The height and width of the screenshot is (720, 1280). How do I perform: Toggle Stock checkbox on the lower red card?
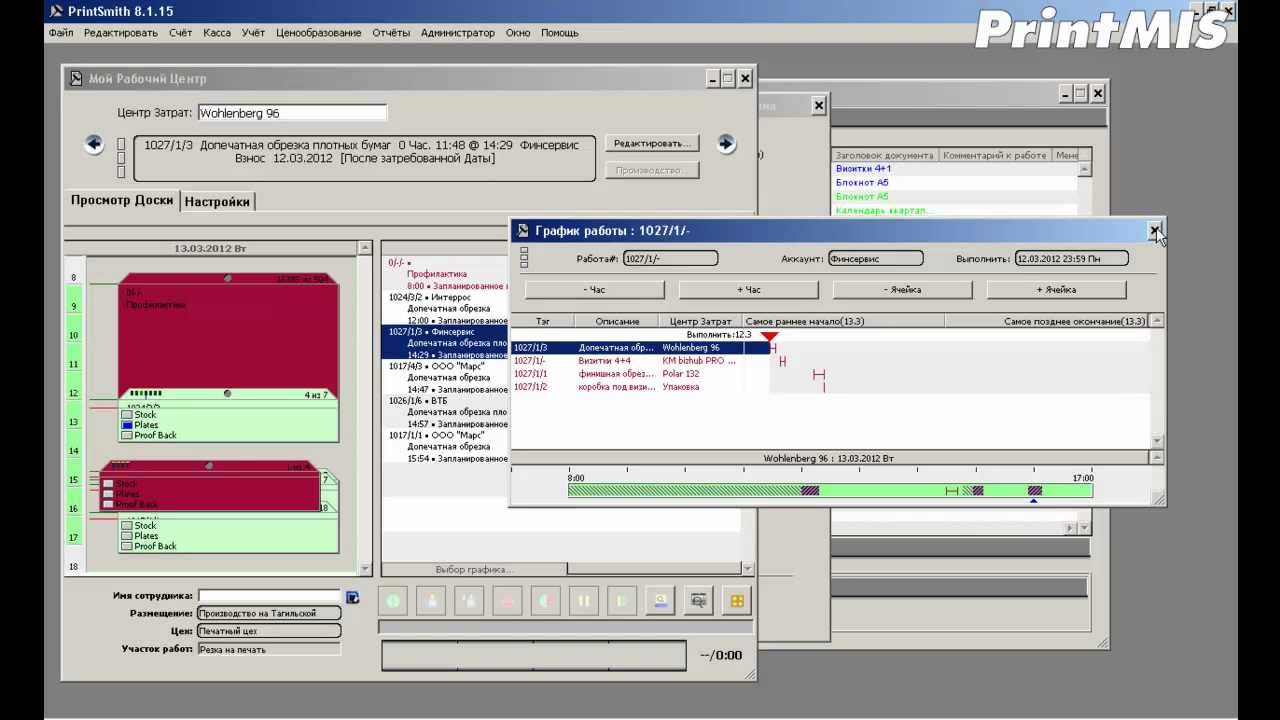pyautogui.click(x=108, y=484)
